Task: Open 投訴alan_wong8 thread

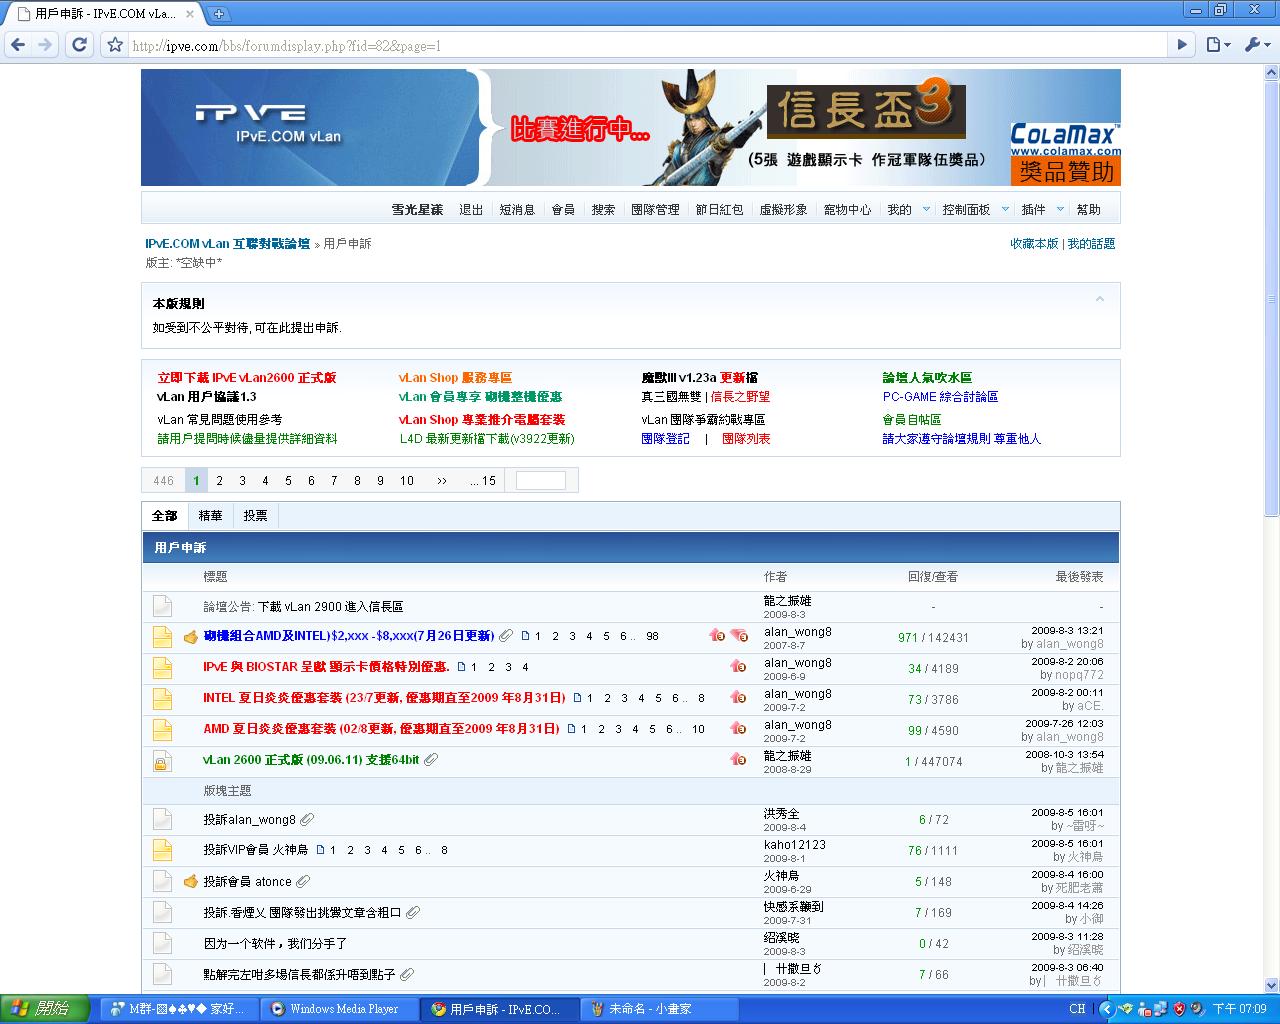Action: click(x=250, y=820)
